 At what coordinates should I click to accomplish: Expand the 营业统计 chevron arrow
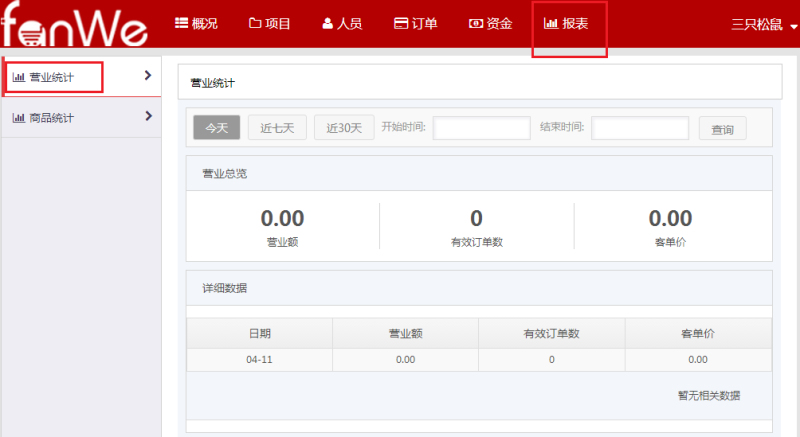[148, 75]
